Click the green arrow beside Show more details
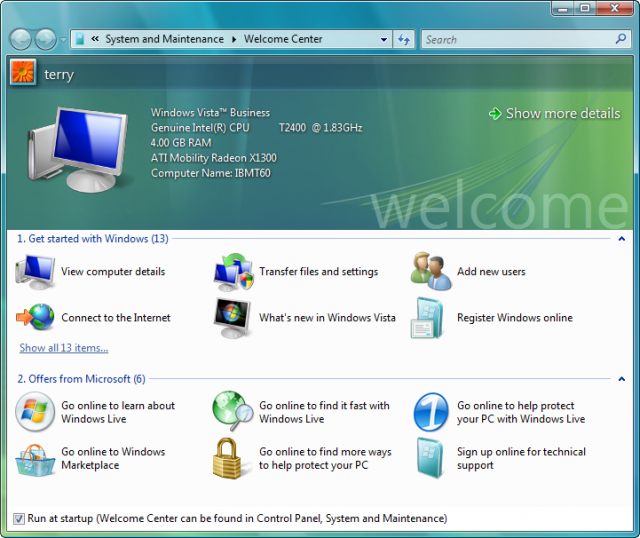This screenshot has width=640, height=538. [495, 113]
